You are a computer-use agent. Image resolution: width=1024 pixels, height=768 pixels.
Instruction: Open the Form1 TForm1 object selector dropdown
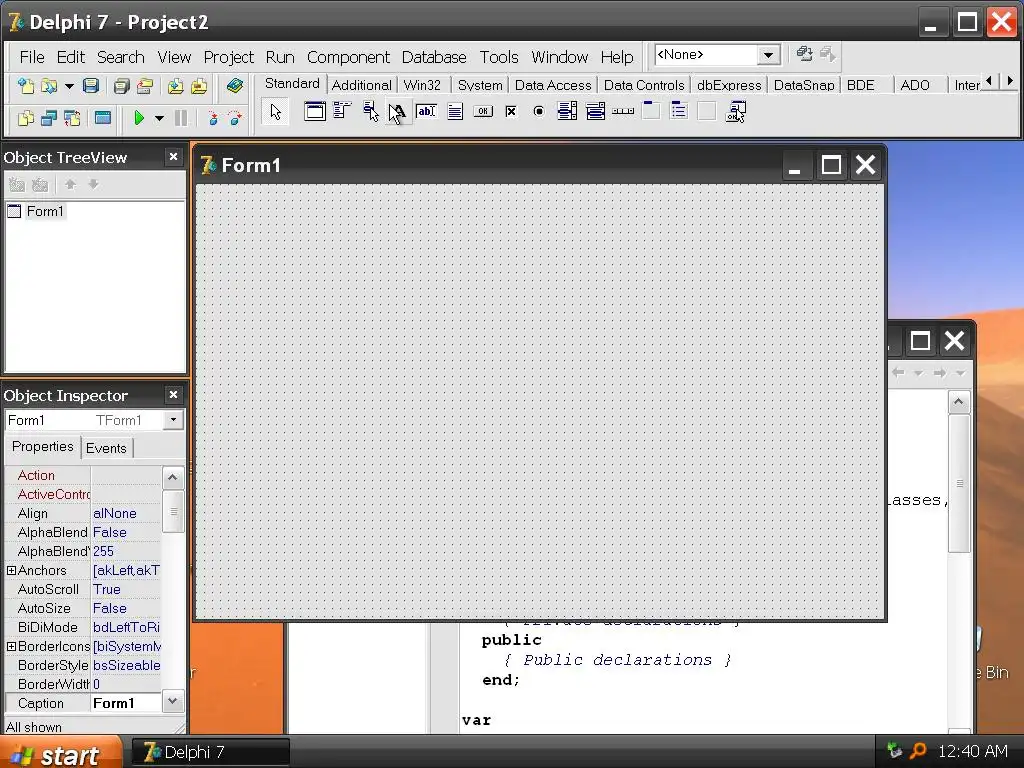click(173, 420)
